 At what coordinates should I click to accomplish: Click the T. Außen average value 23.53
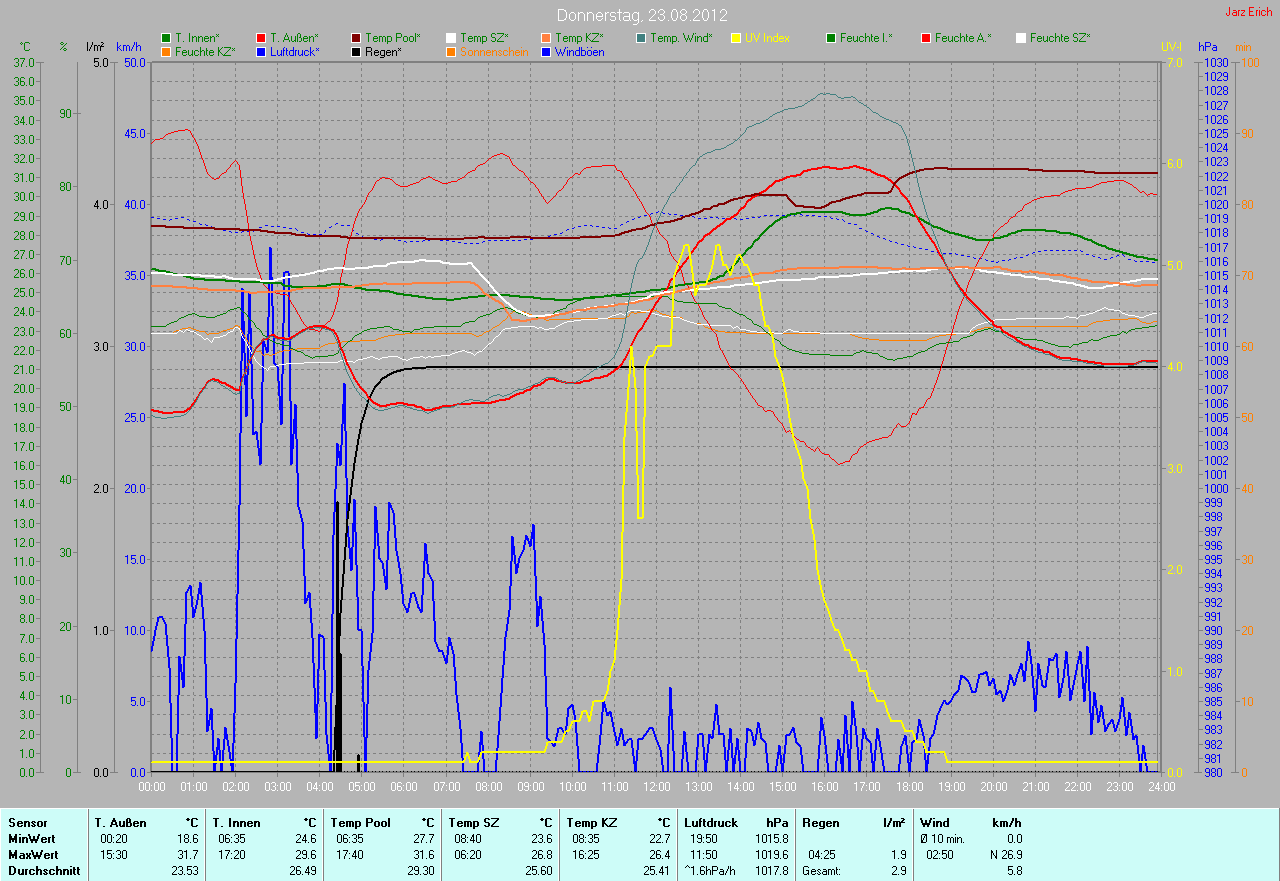tap(185, 870)
